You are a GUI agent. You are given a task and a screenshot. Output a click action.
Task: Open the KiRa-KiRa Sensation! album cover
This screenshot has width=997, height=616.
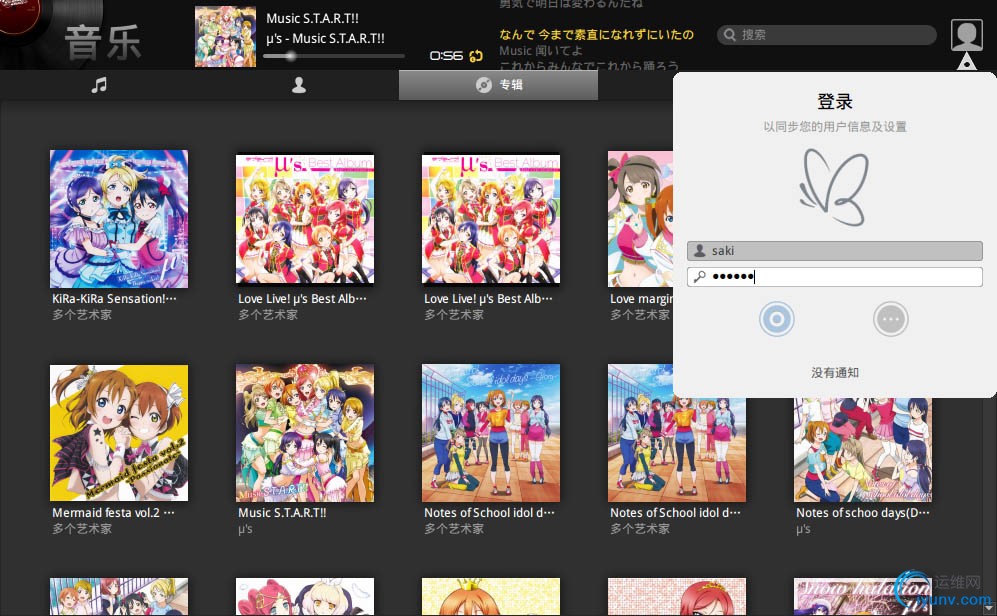click(119, 219)
